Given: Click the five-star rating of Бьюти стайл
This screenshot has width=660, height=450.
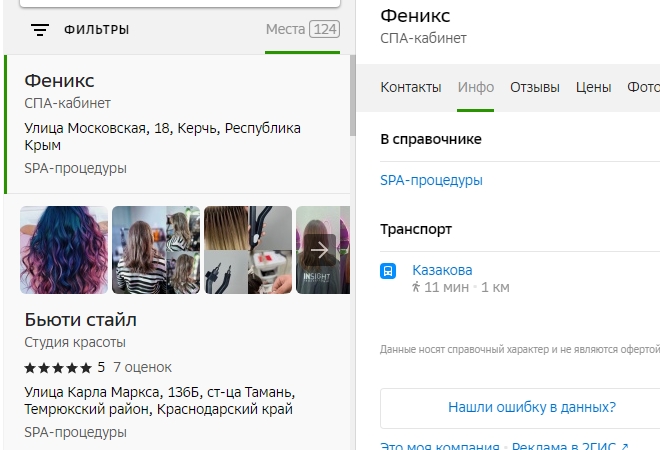Looking at the screenshot, I should [58, 367].
